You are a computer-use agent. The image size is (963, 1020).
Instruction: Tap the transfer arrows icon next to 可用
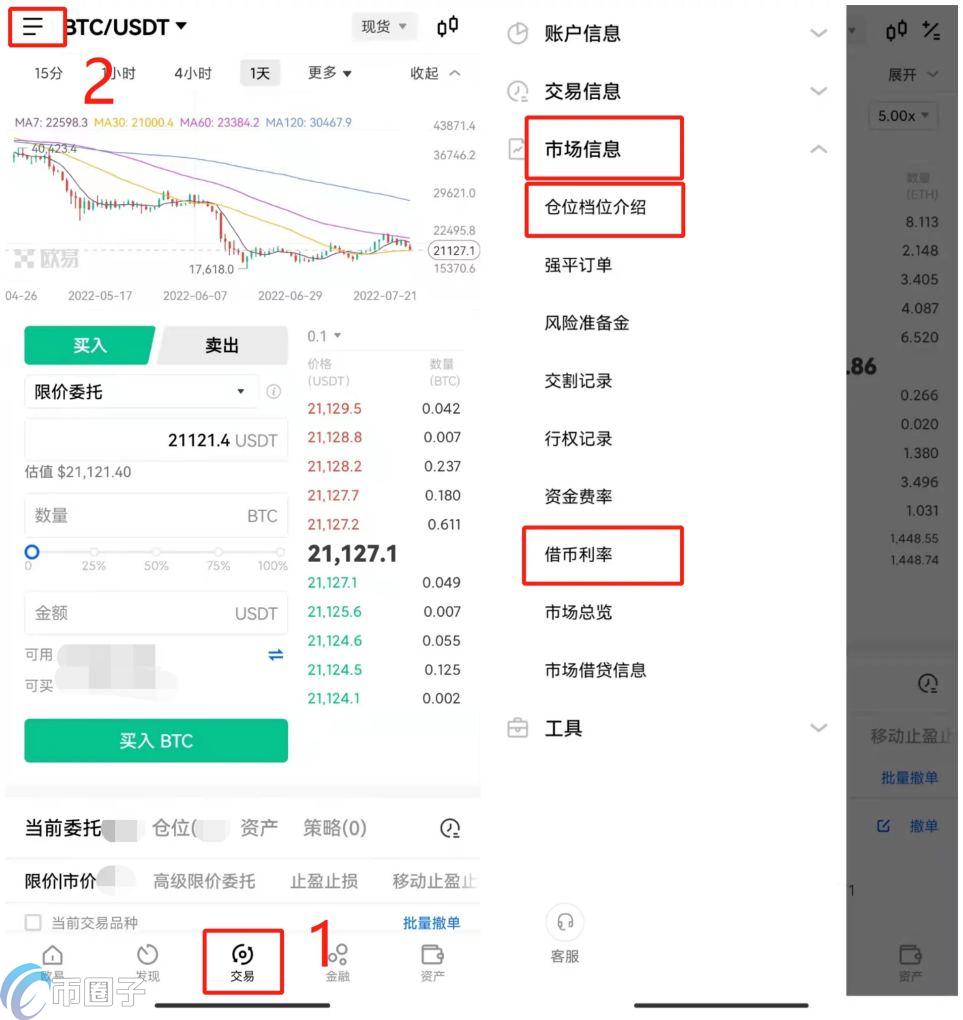[x=276, y=654]
